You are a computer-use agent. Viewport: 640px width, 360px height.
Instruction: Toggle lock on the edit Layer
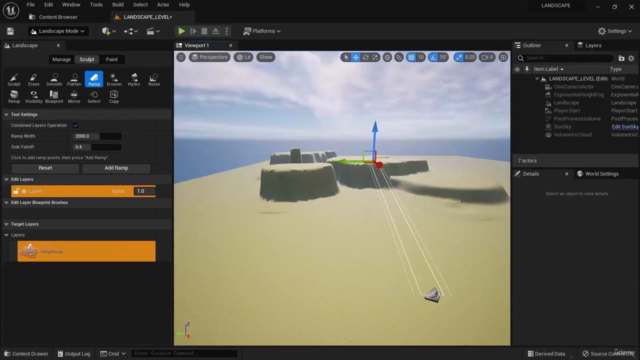[x=16, y=191]
